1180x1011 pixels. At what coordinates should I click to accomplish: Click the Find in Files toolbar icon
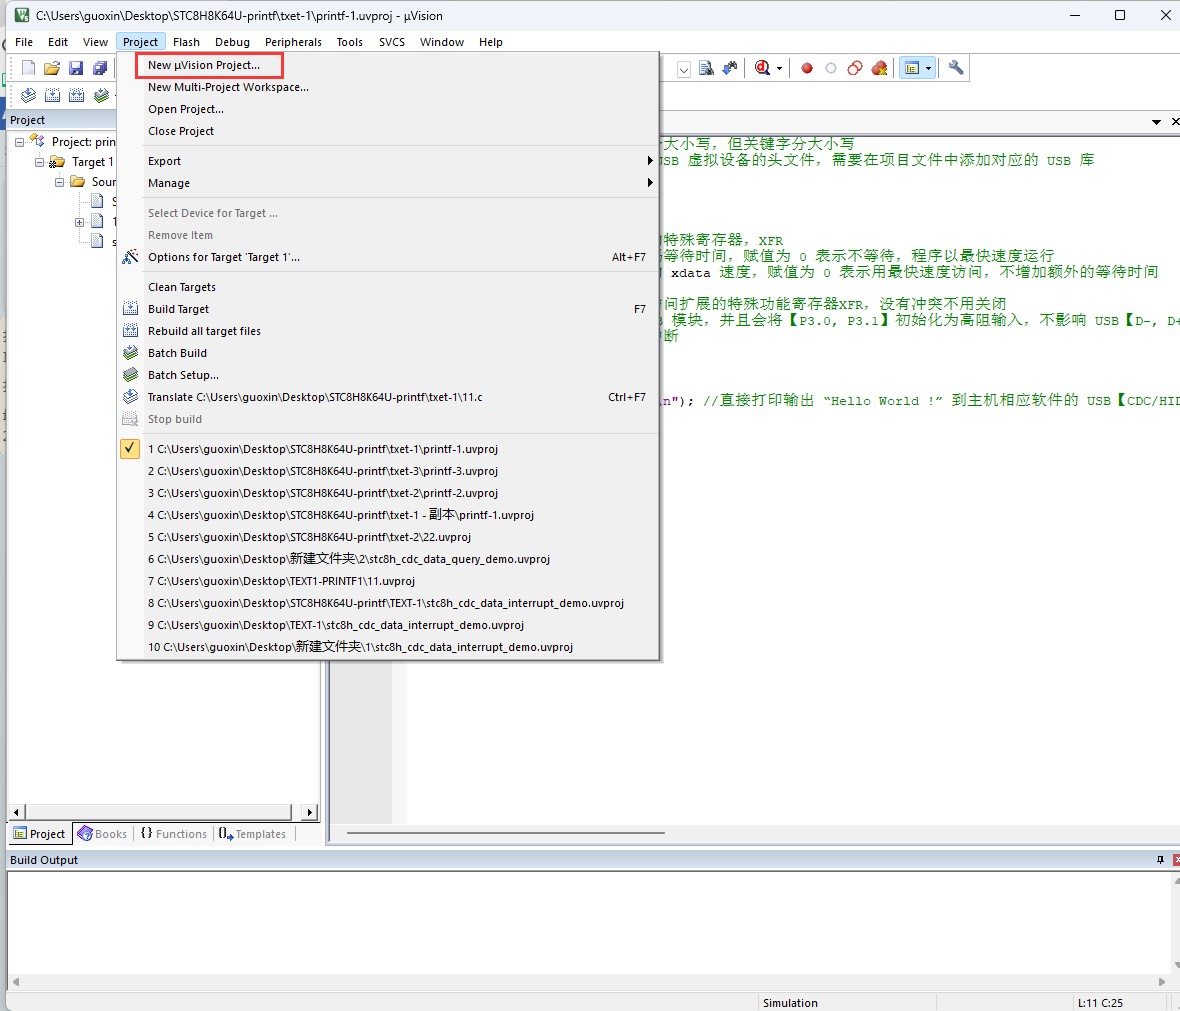pyautogui.click(x=706, y=69)
